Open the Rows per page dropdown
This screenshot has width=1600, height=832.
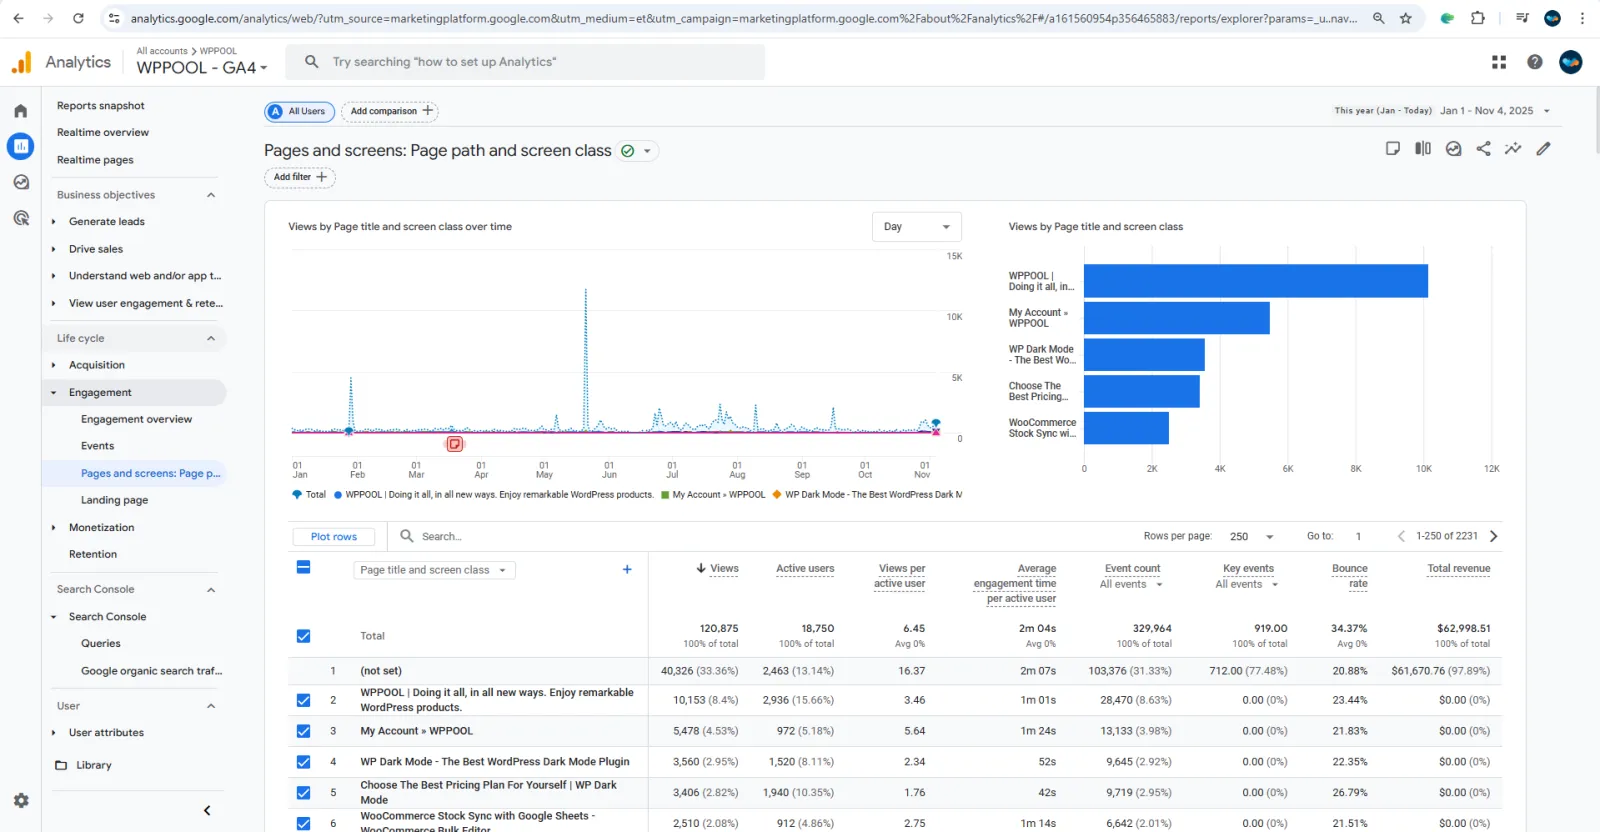tap(1252, 536)
